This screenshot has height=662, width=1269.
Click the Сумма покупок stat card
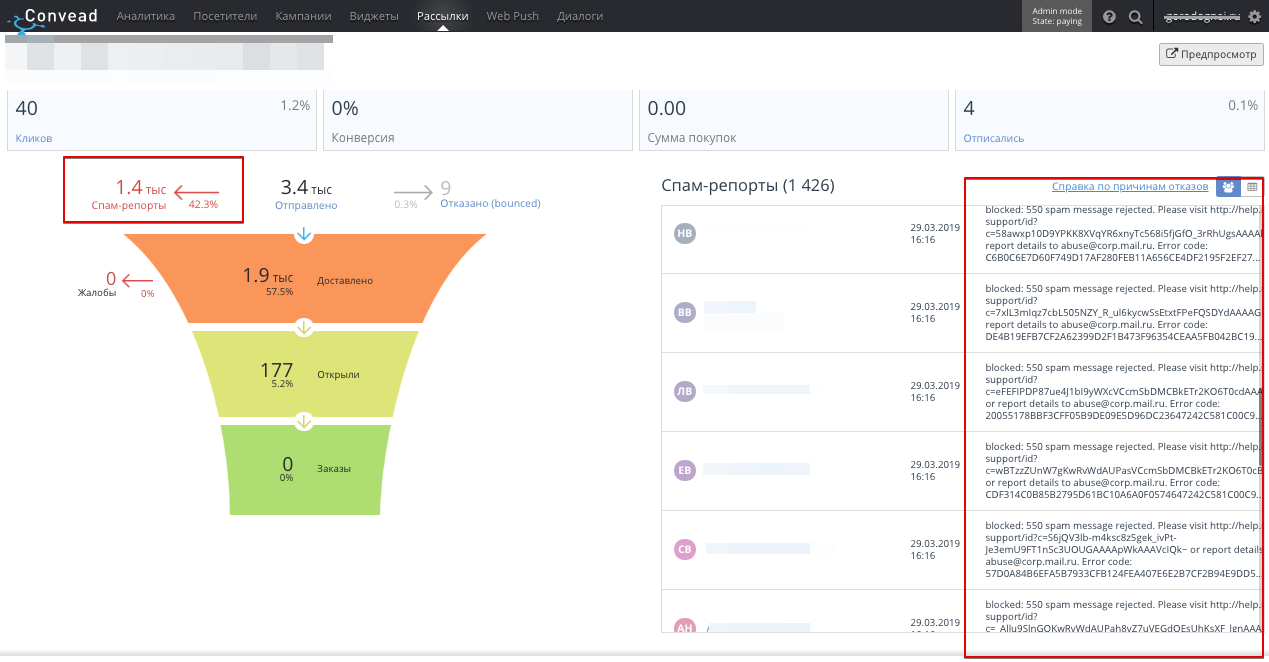(x=793, y=120)
